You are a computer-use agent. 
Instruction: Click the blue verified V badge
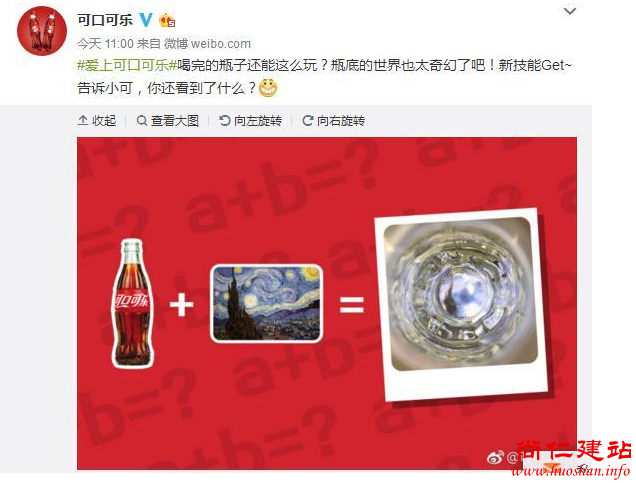(x=146, y=19)
